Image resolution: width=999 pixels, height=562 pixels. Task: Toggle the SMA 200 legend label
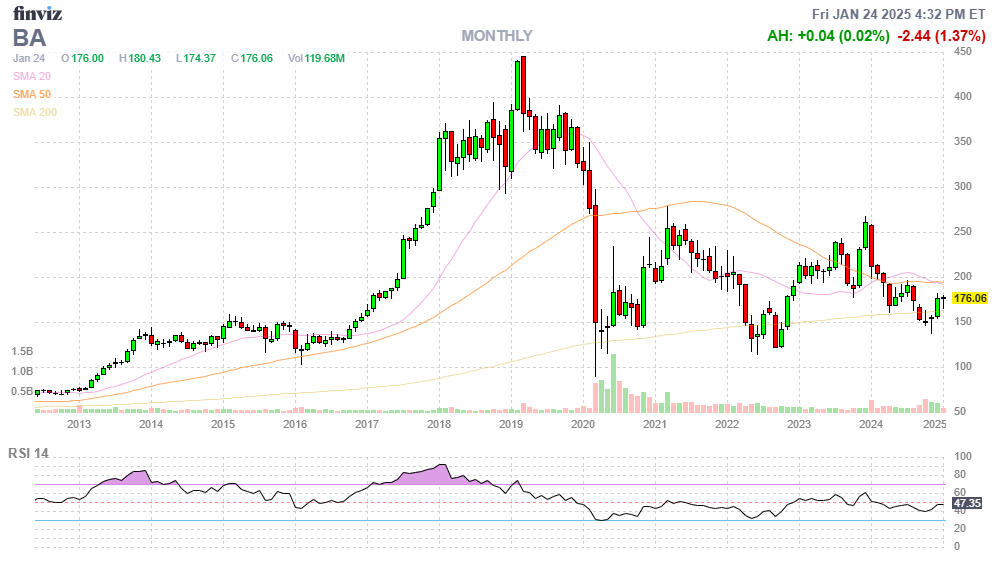(34, 112)
